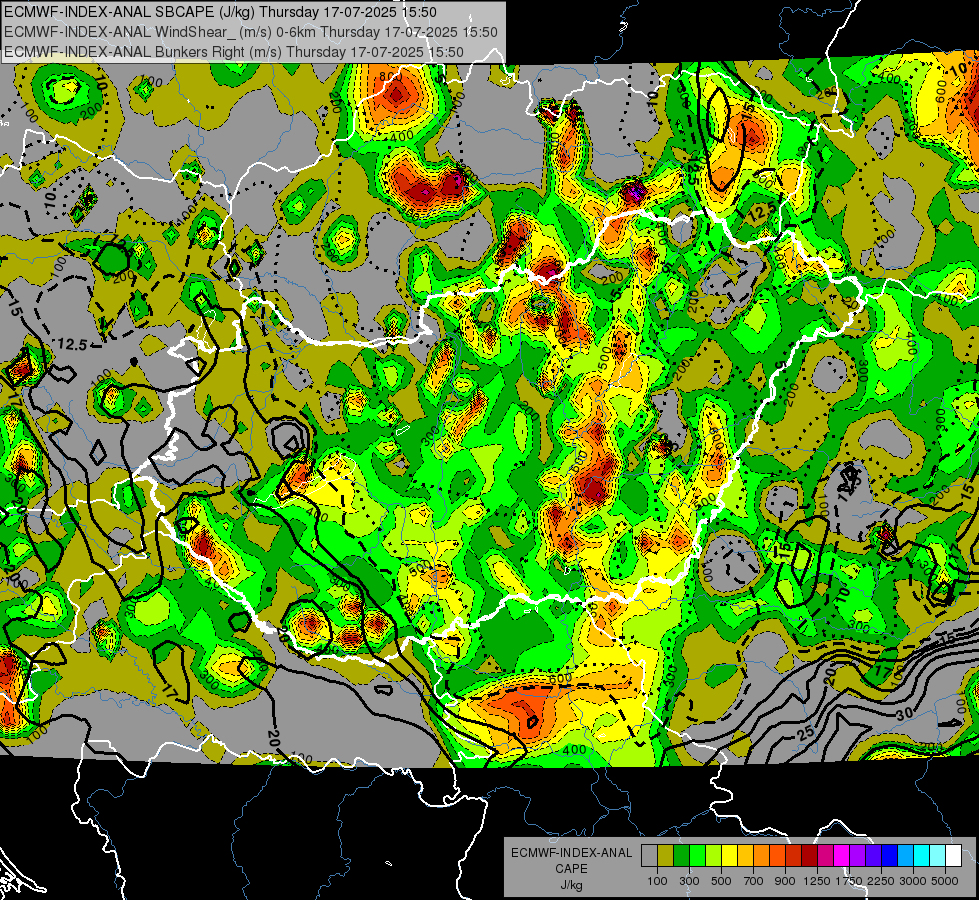Click the legend title ECMWF-INDEX-ANAL
Screen dimensions: 979x900
click(572, 853)
